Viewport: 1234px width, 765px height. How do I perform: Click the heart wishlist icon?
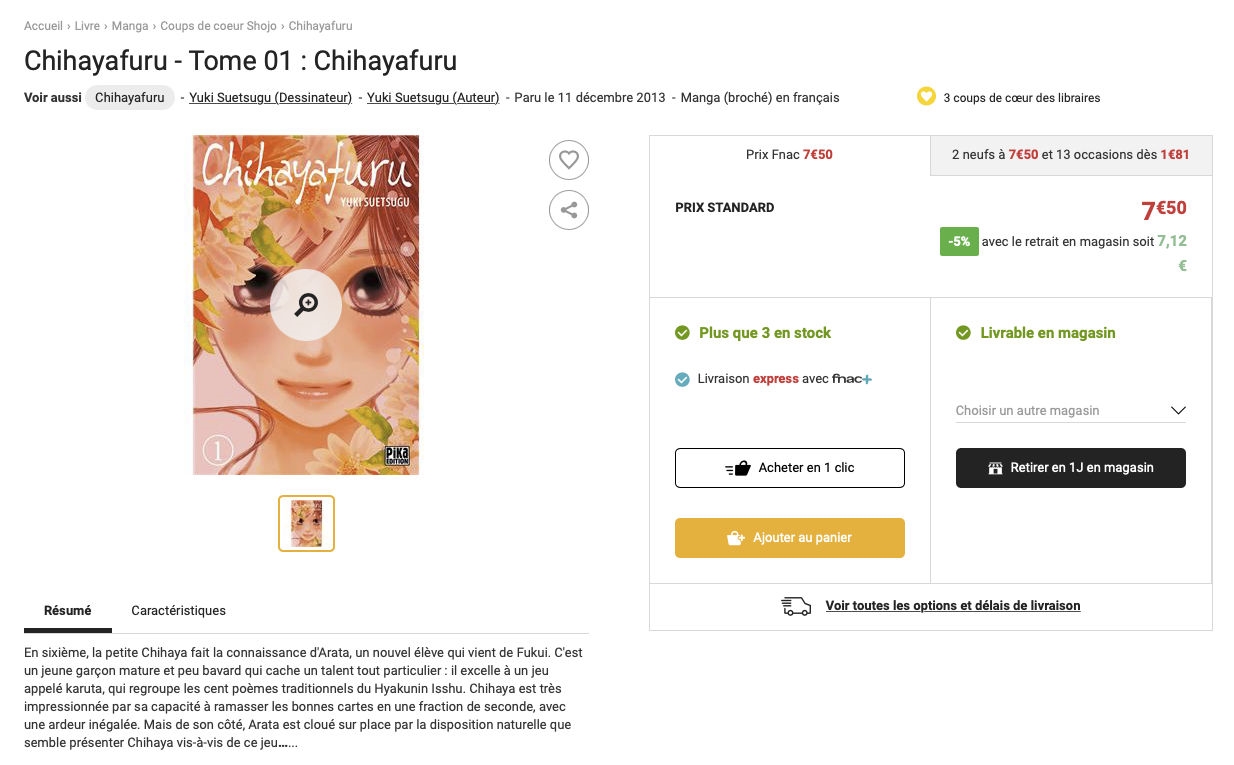[568, 160]
